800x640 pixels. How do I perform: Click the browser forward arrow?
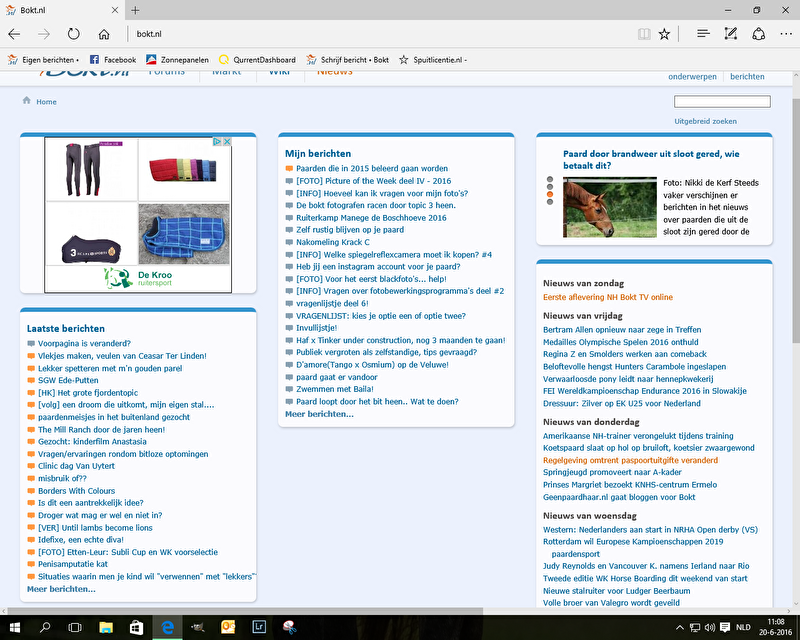click(44, 34)
